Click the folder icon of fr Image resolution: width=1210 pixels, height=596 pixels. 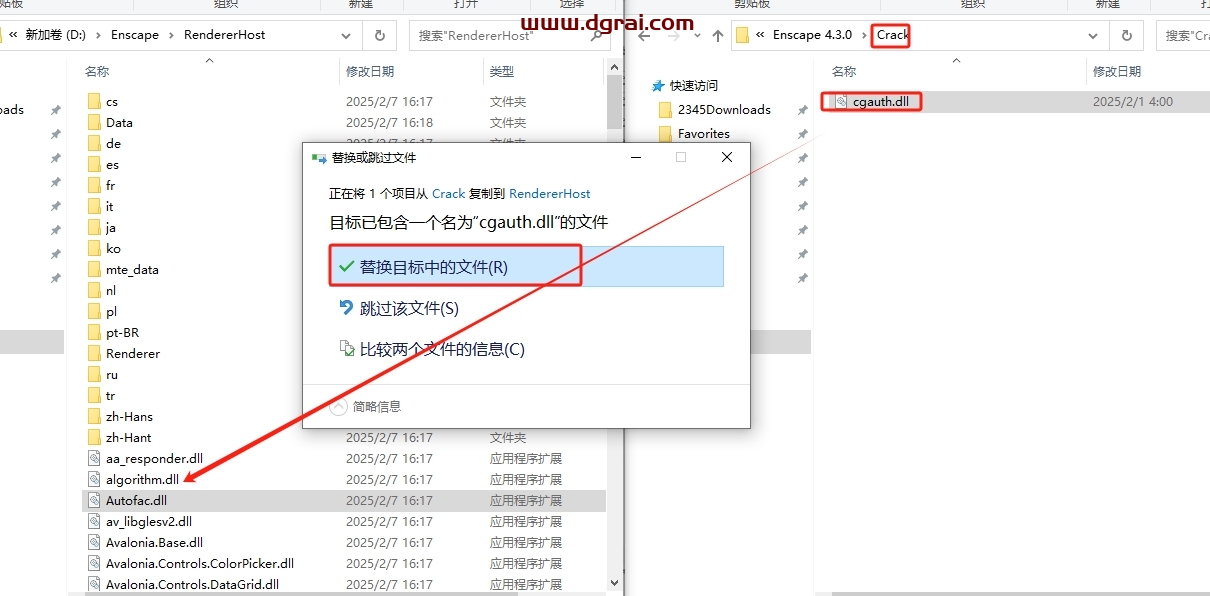coord(95,185)
